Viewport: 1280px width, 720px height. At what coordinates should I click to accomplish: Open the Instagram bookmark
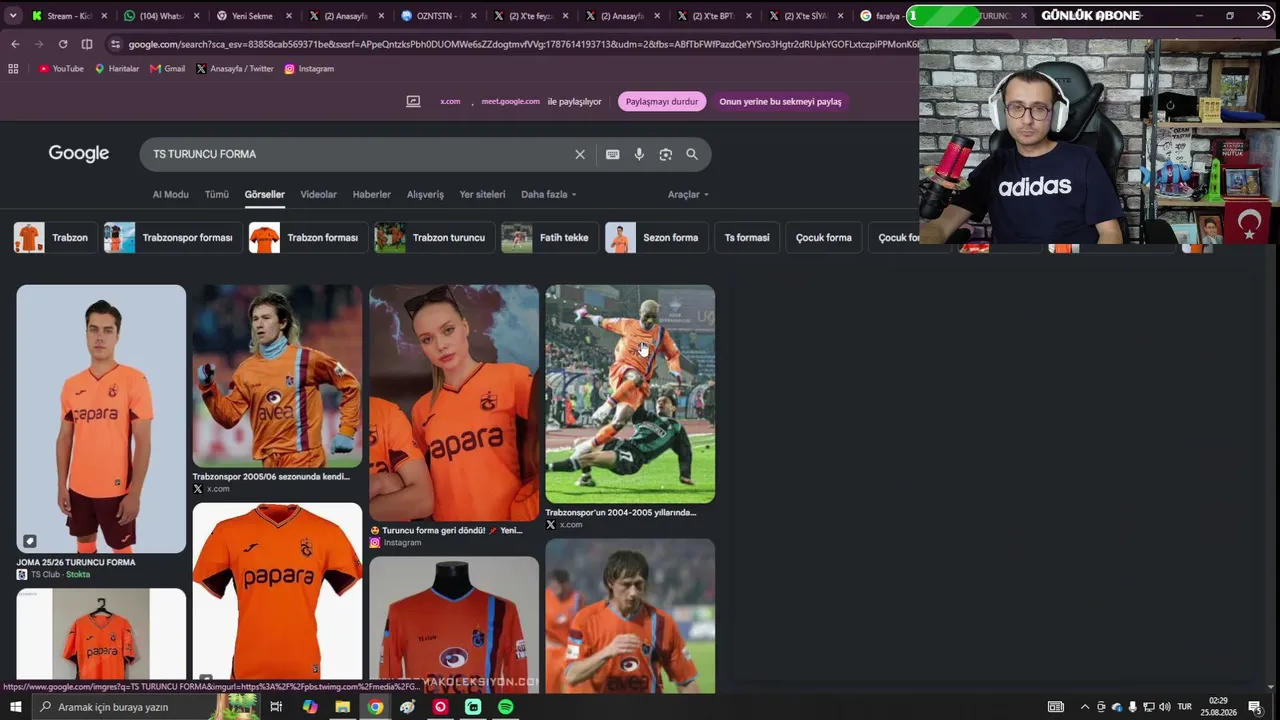tap(309, 69)
